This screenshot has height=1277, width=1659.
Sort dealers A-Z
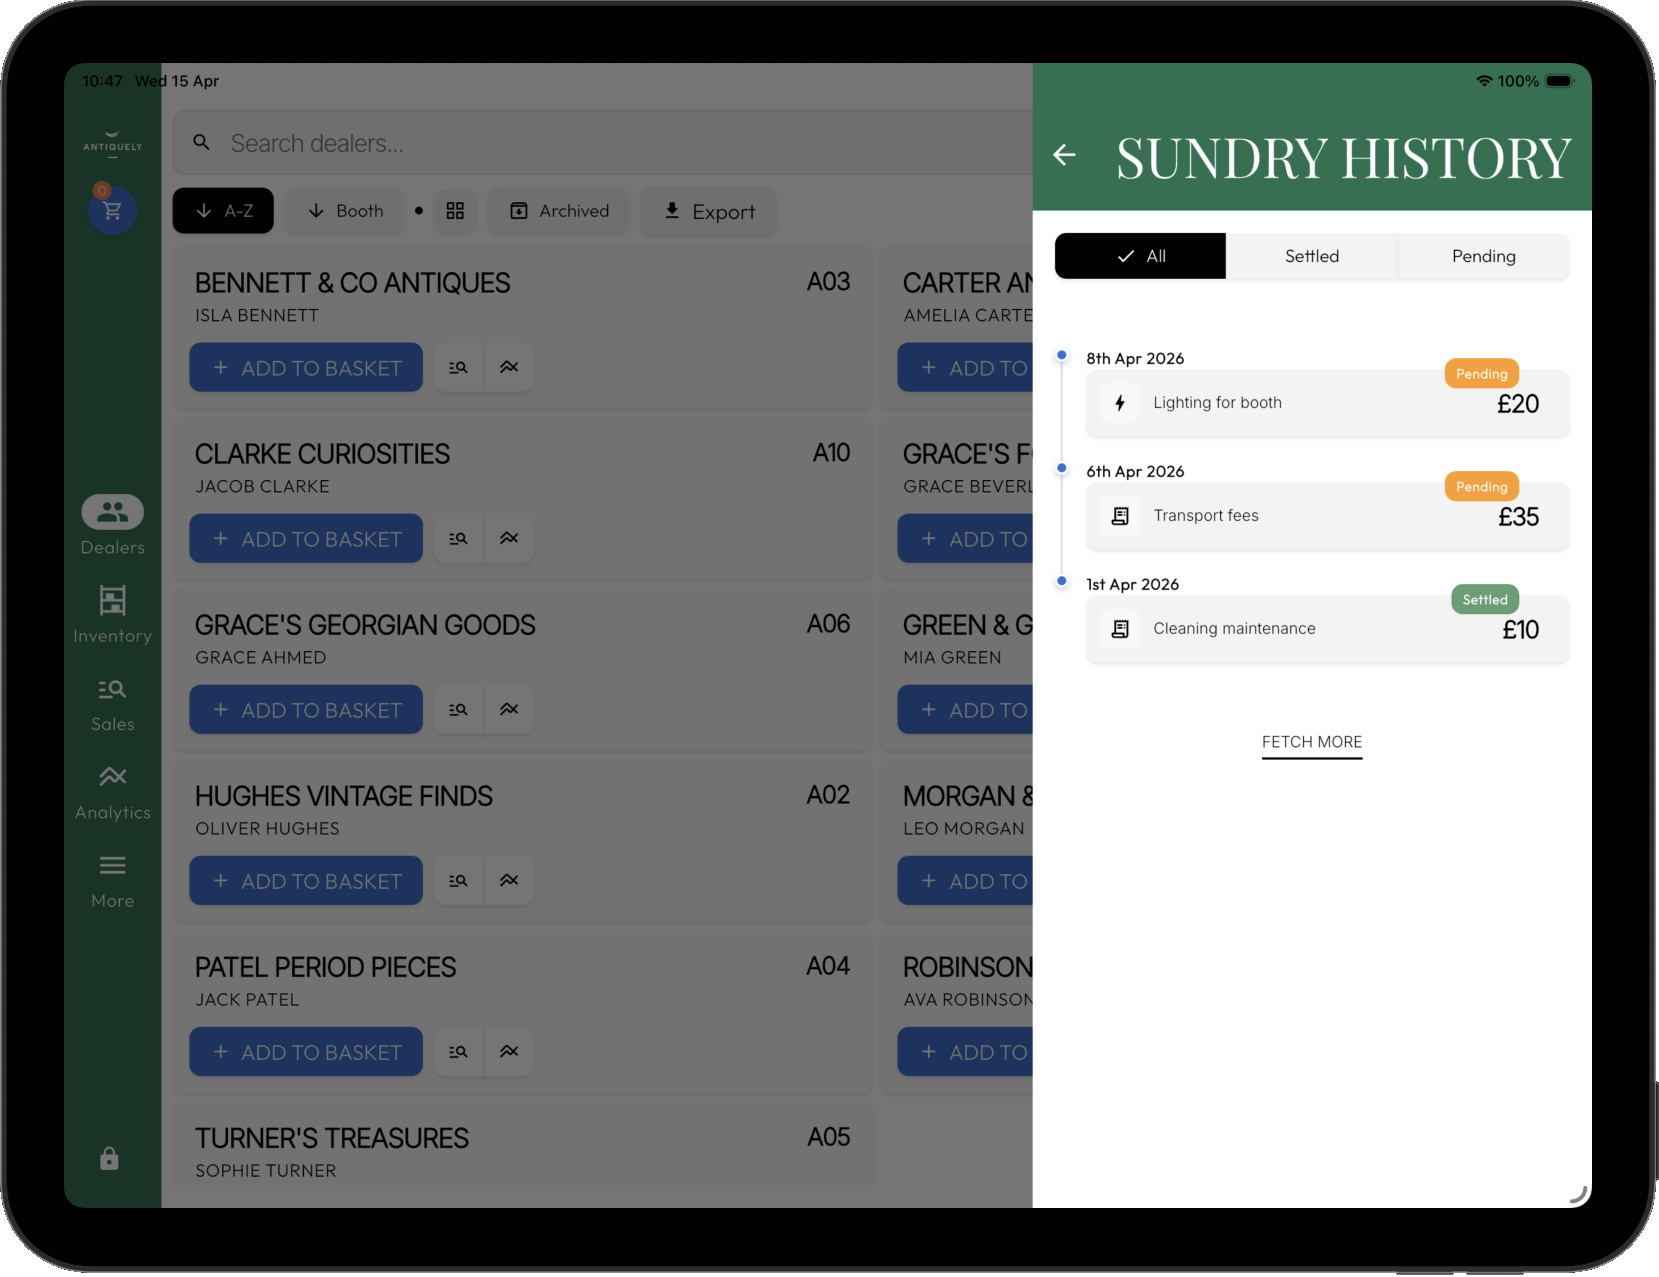click(x=223, y=211)
